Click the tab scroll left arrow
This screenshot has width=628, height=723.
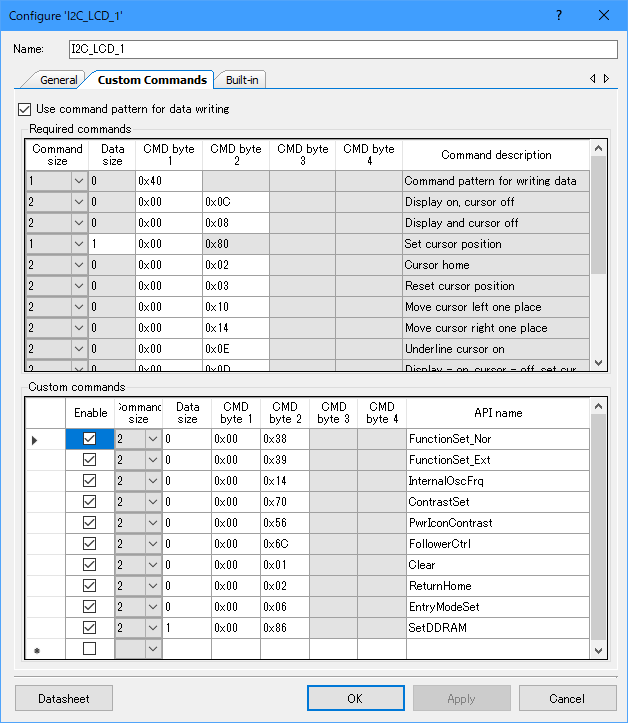(593, 79)
